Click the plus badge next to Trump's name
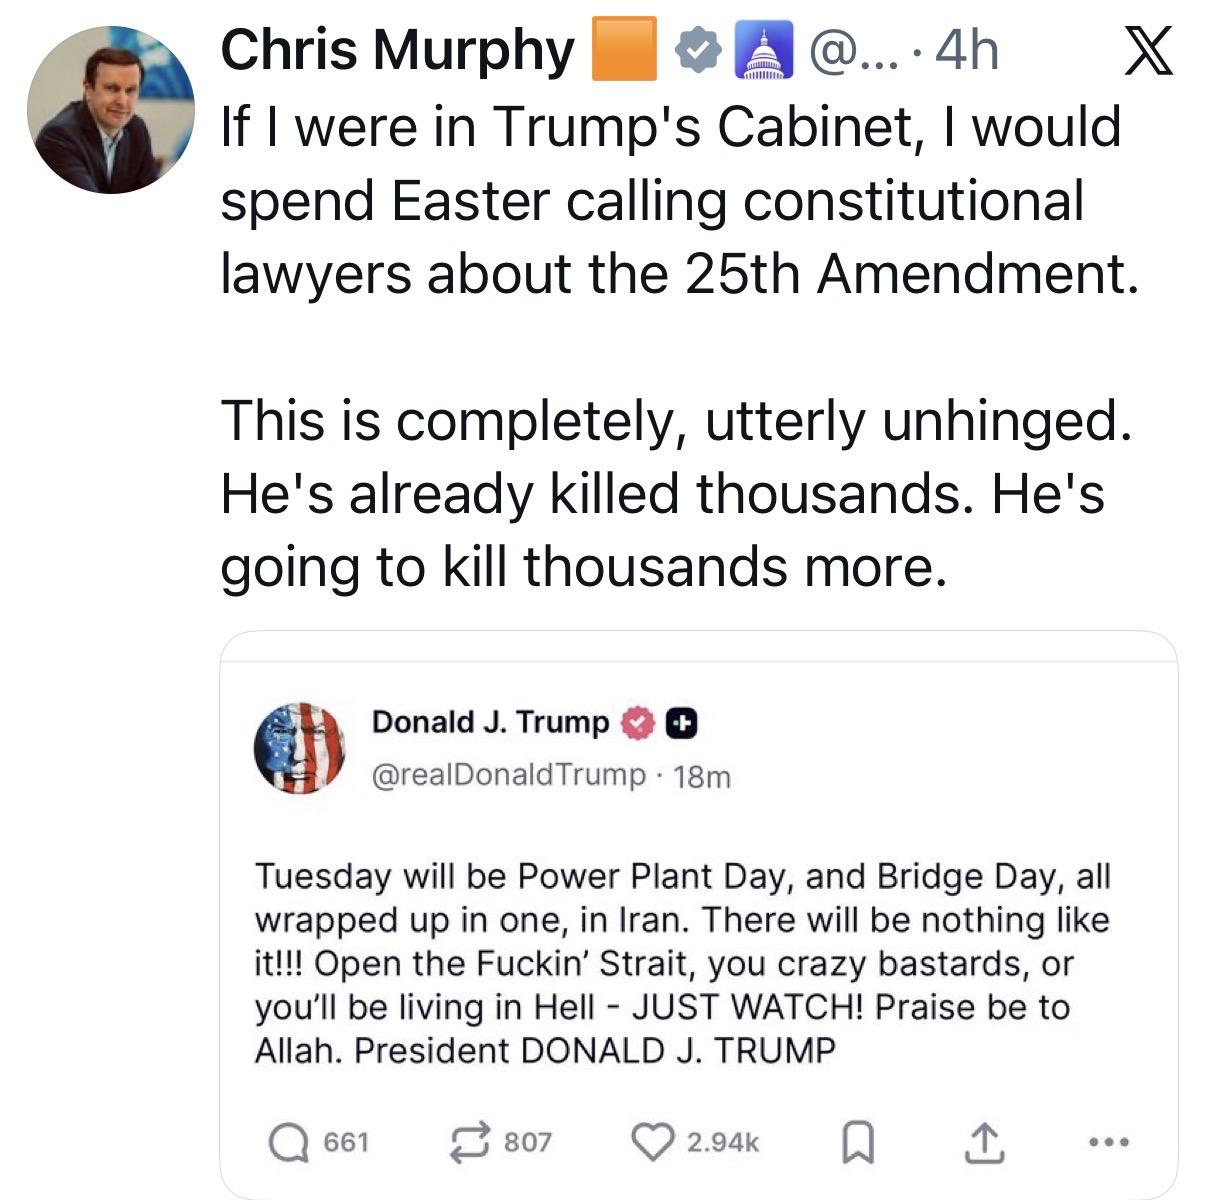The height and width of the screenshot is (1200, 1206). click(681, 722)
